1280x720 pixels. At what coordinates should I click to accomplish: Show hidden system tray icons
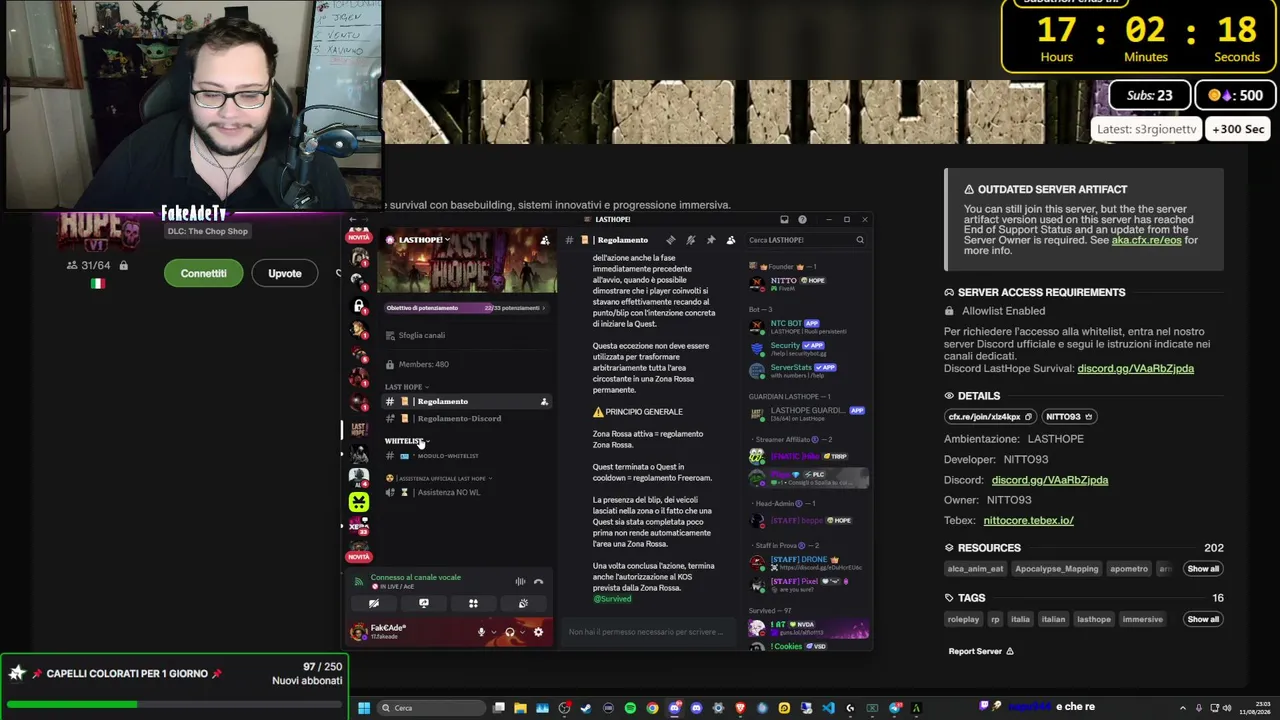click(1183, 708)
